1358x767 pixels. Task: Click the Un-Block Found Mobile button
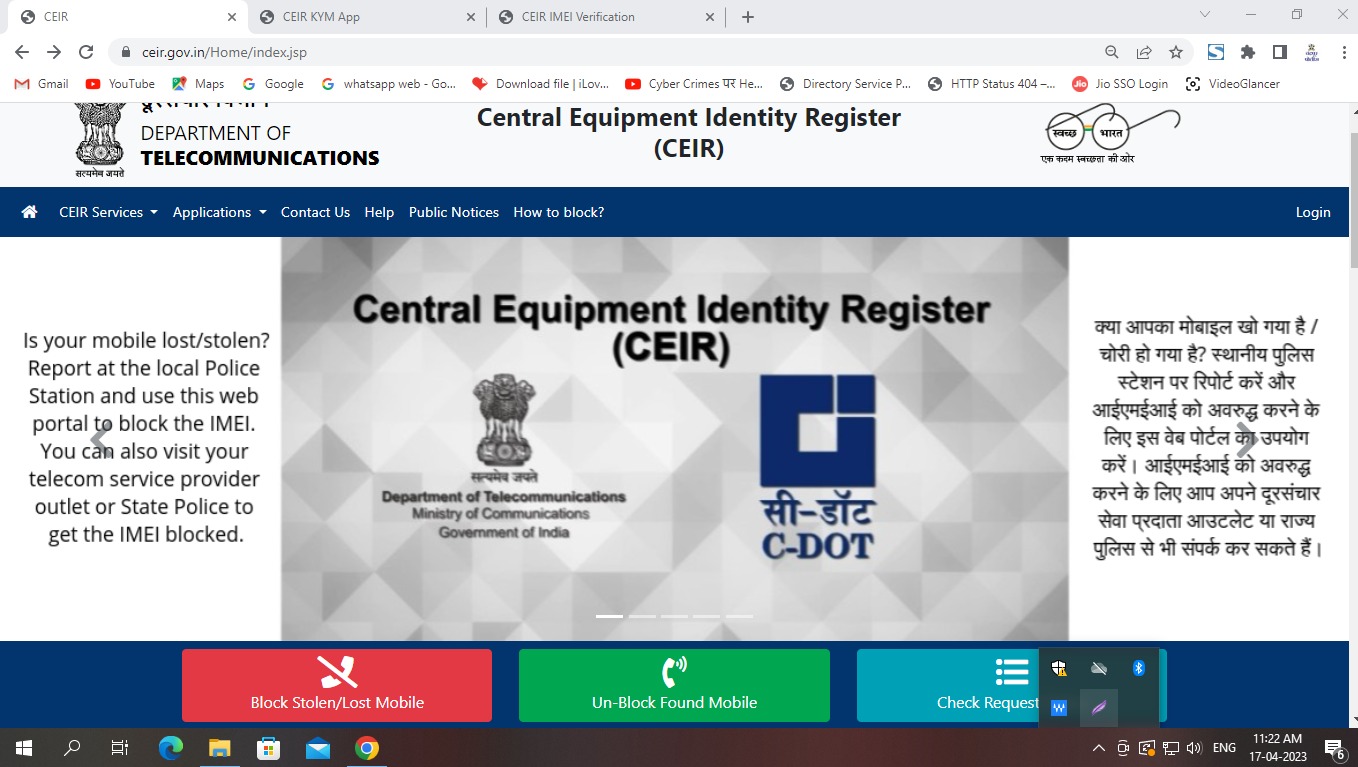(x=674, y=685)
